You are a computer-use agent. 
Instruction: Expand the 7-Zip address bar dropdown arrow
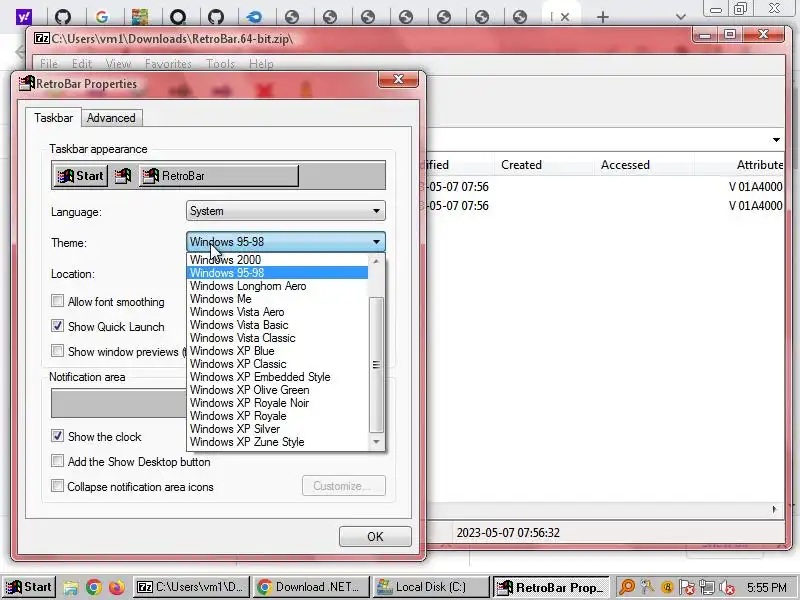coord(776,140)
